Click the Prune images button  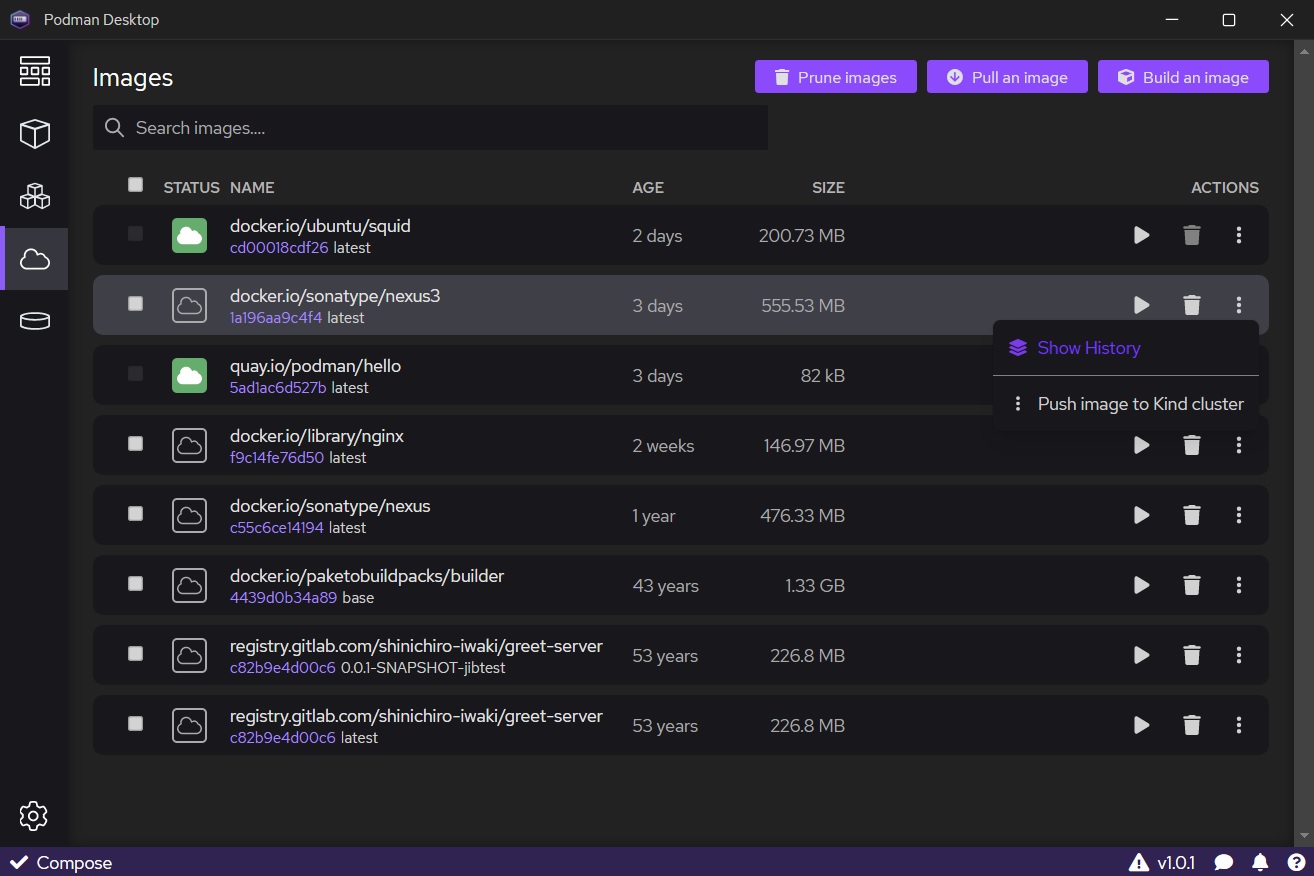(835, 77)
